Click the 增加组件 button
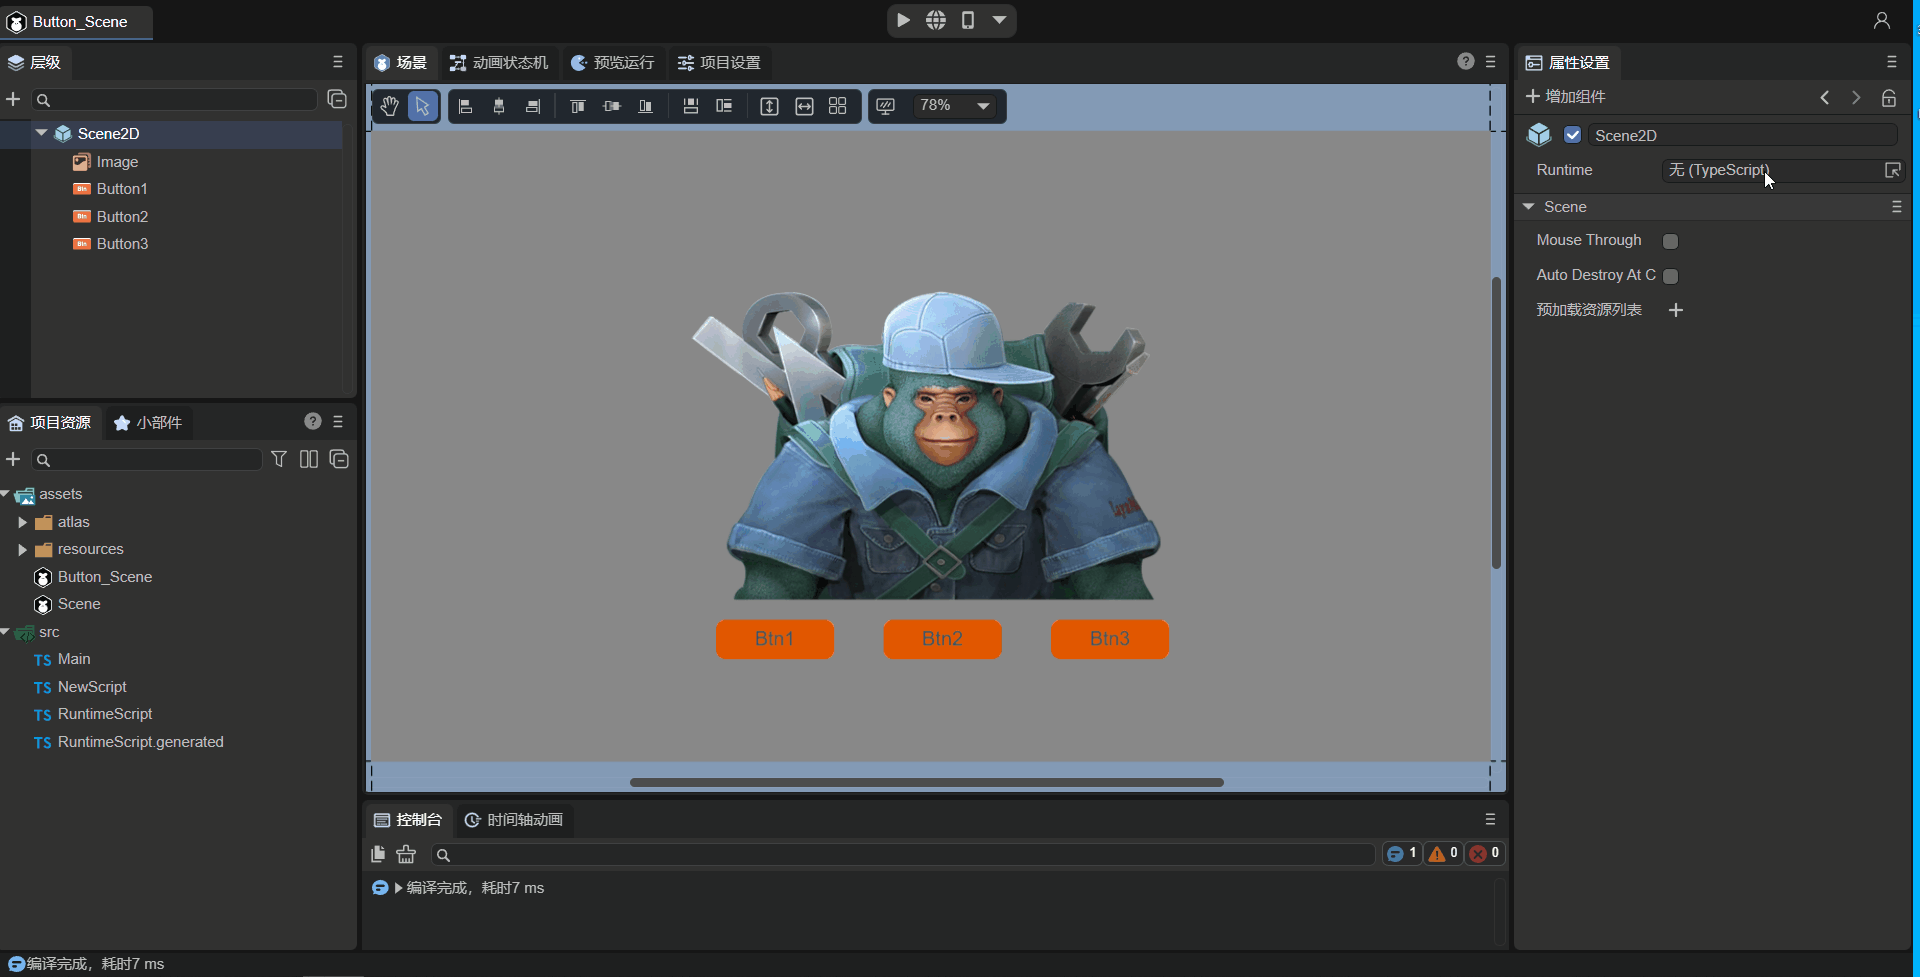This screenshot has height=977, width=1920. [1566, 97]
